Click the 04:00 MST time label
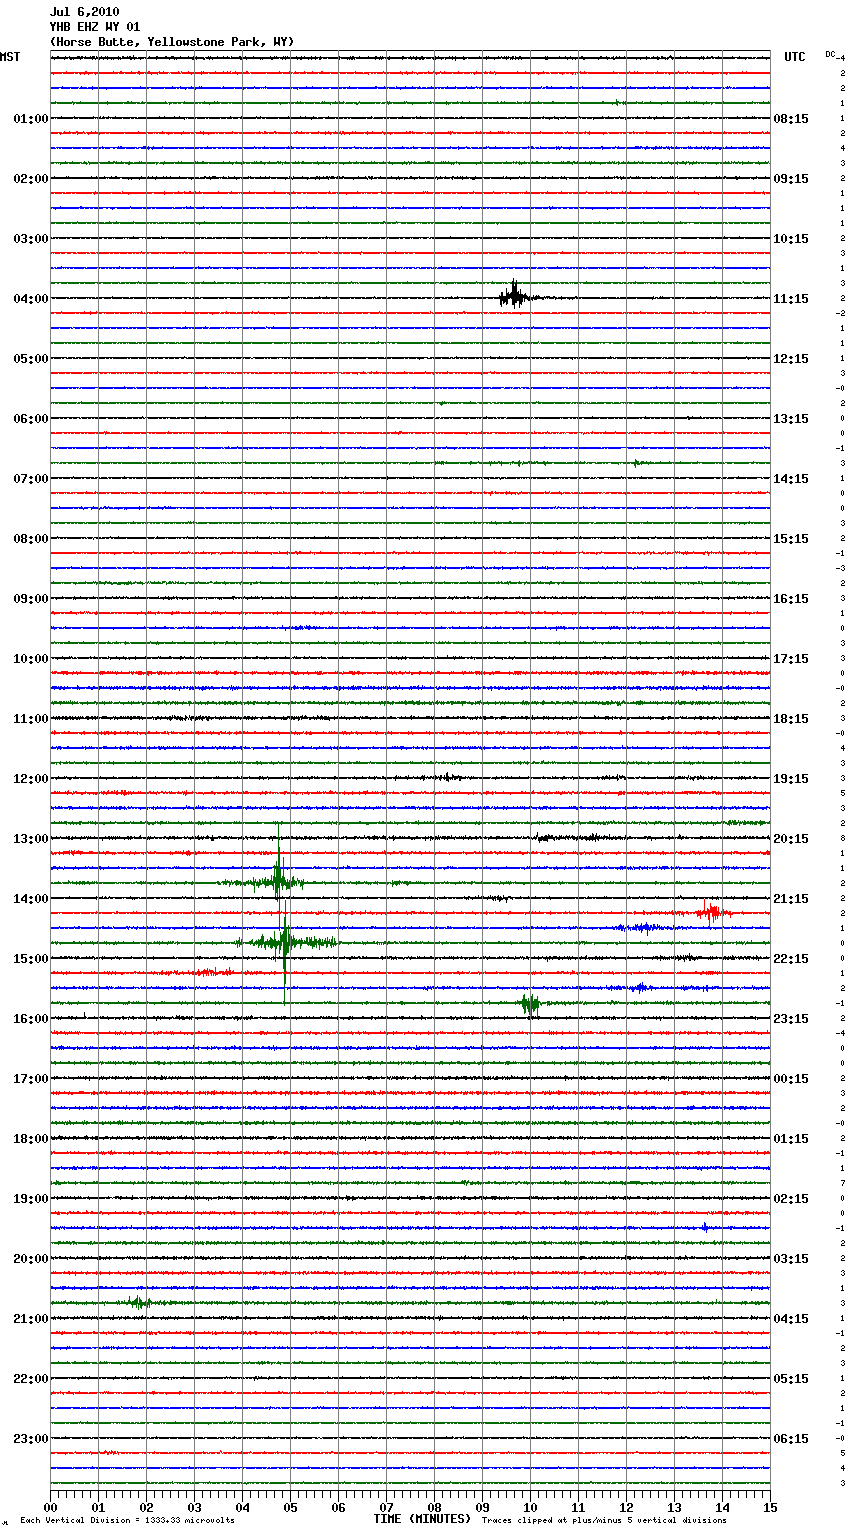Image resolution: width=850 pixels, height=1534 pixels. pos(30,299)
